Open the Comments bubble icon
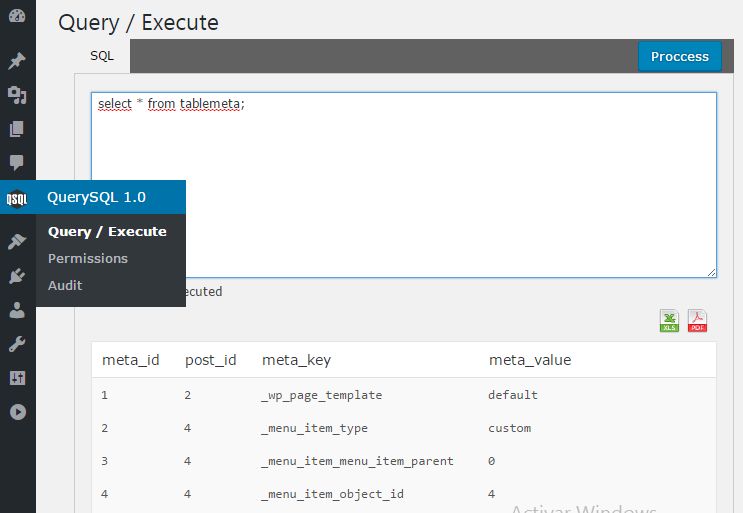The image size is (743, 513). (17, 162)
